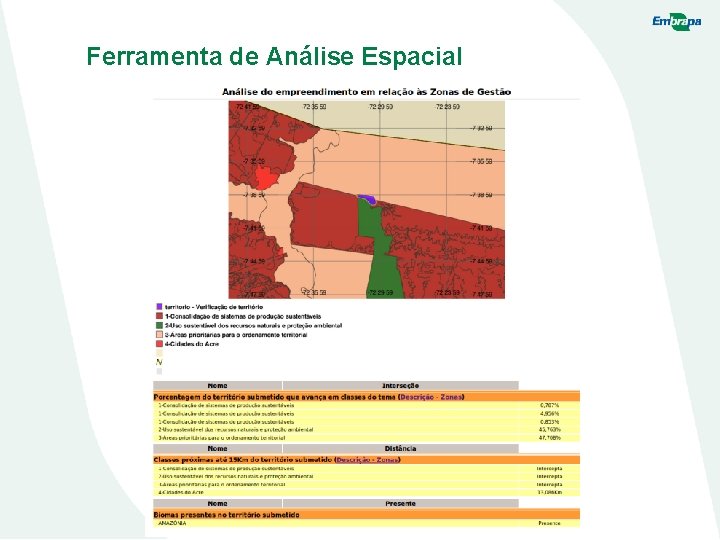Open 'Descrição - Zonas' link in Classes próximas header
Image resolution: width=720 pixels, height=540 pixels.
tap(367, 460)
